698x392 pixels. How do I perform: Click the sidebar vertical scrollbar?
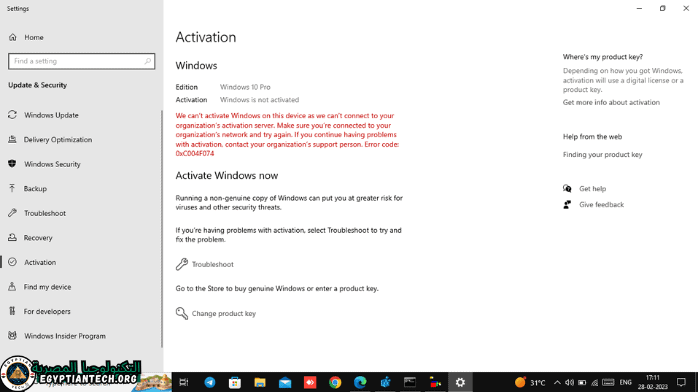(x=162, y=229)
